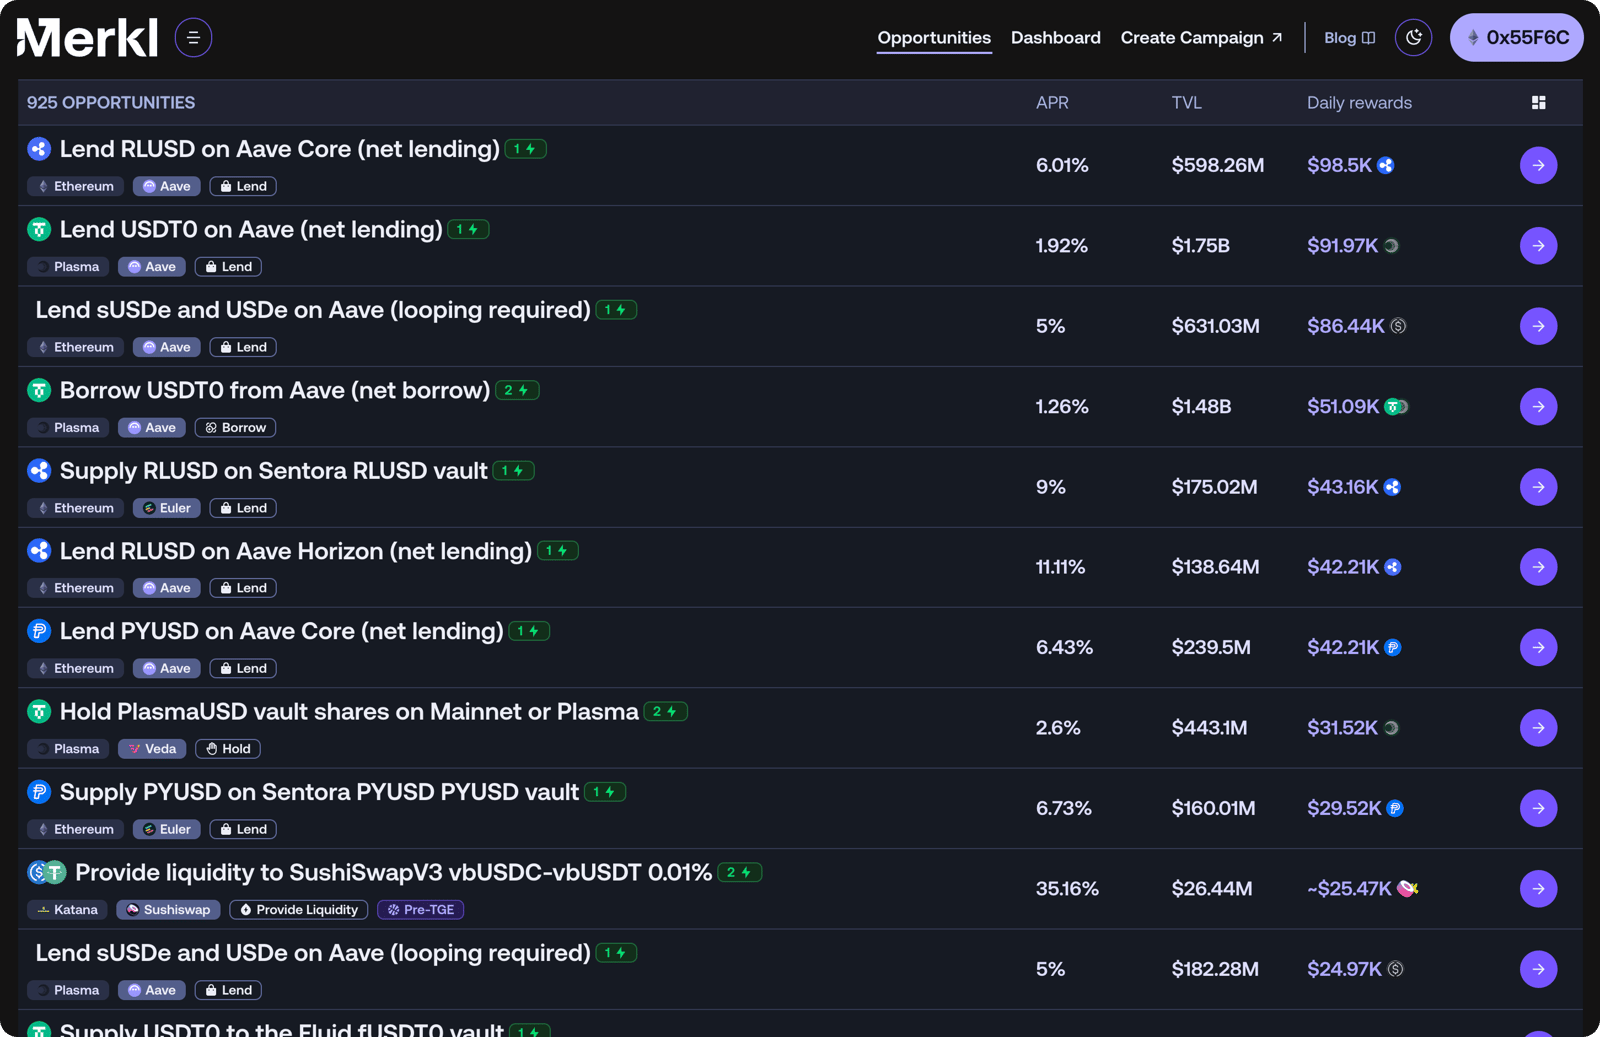This screenshot has height=1037, width=1600.
Task: Click the Pre-TGE tag
Action: (x=420, y=910)
